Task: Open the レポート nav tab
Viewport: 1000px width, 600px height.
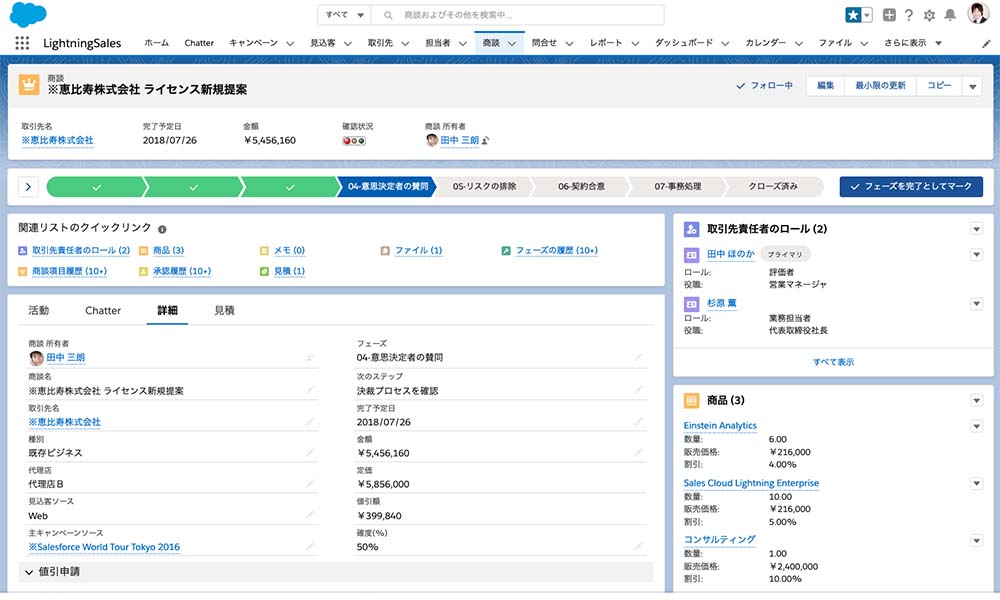Action: pos(606,43)
